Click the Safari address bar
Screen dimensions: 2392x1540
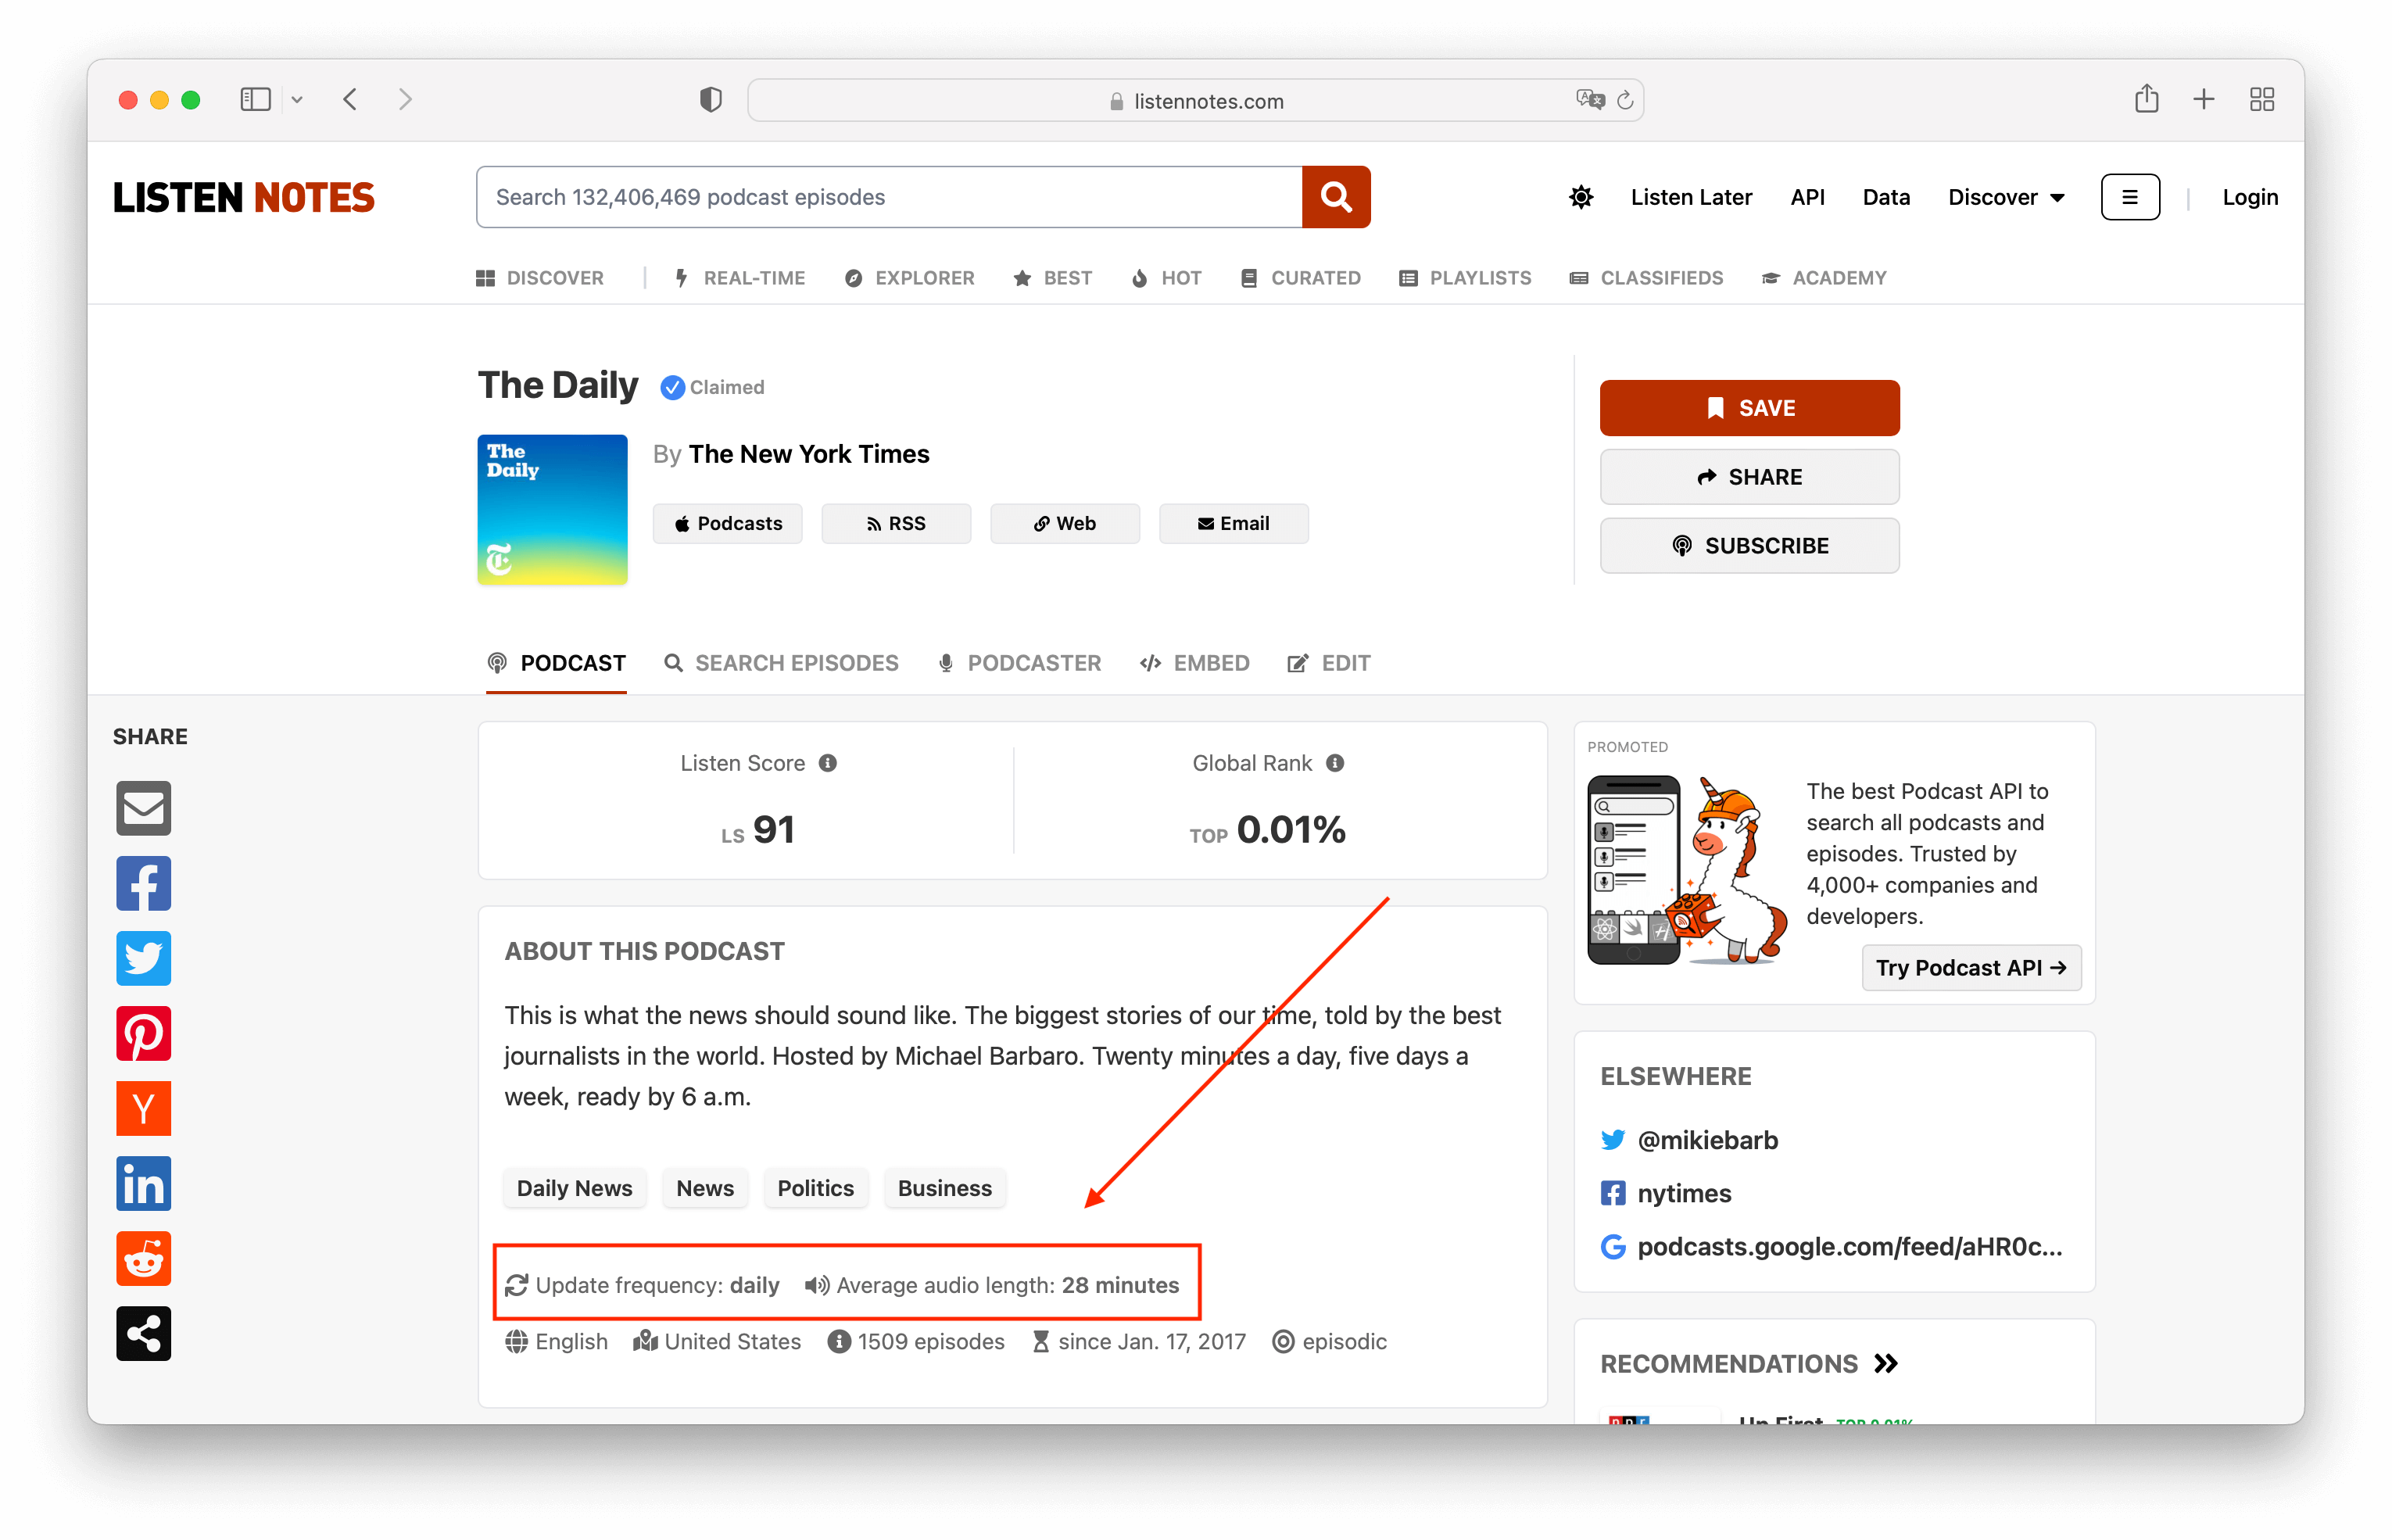[x=1196, y=100]
